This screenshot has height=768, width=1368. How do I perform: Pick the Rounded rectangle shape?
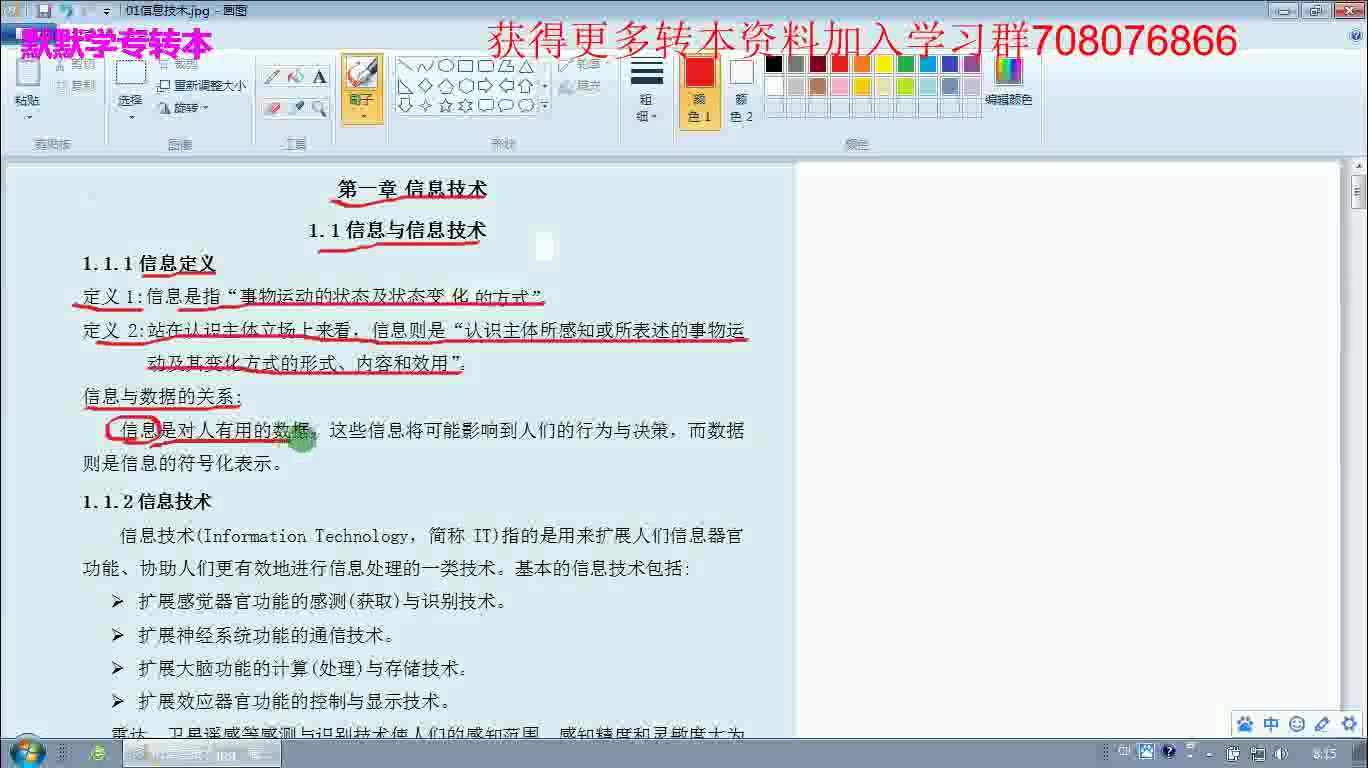[485, 66]
